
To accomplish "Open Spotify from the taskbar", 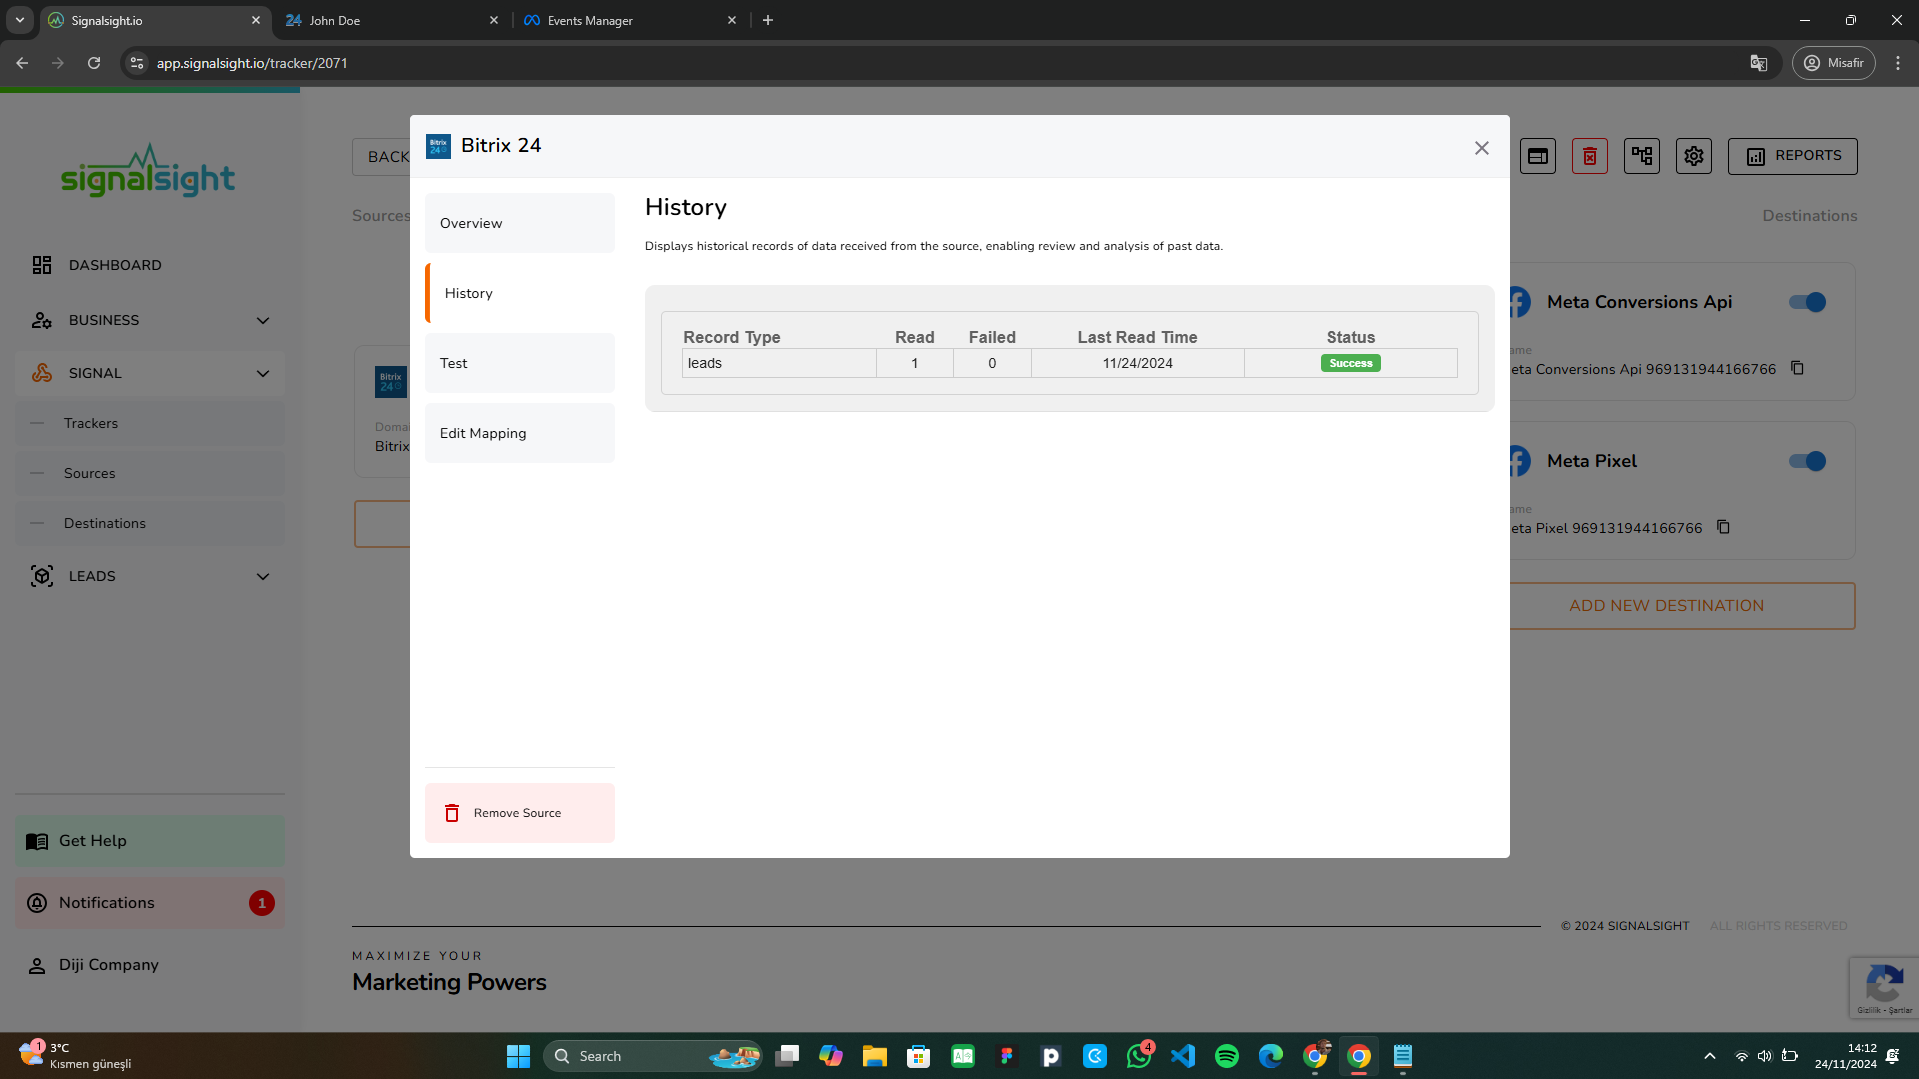I will pyautogui.click(x=1226, y=1056).
